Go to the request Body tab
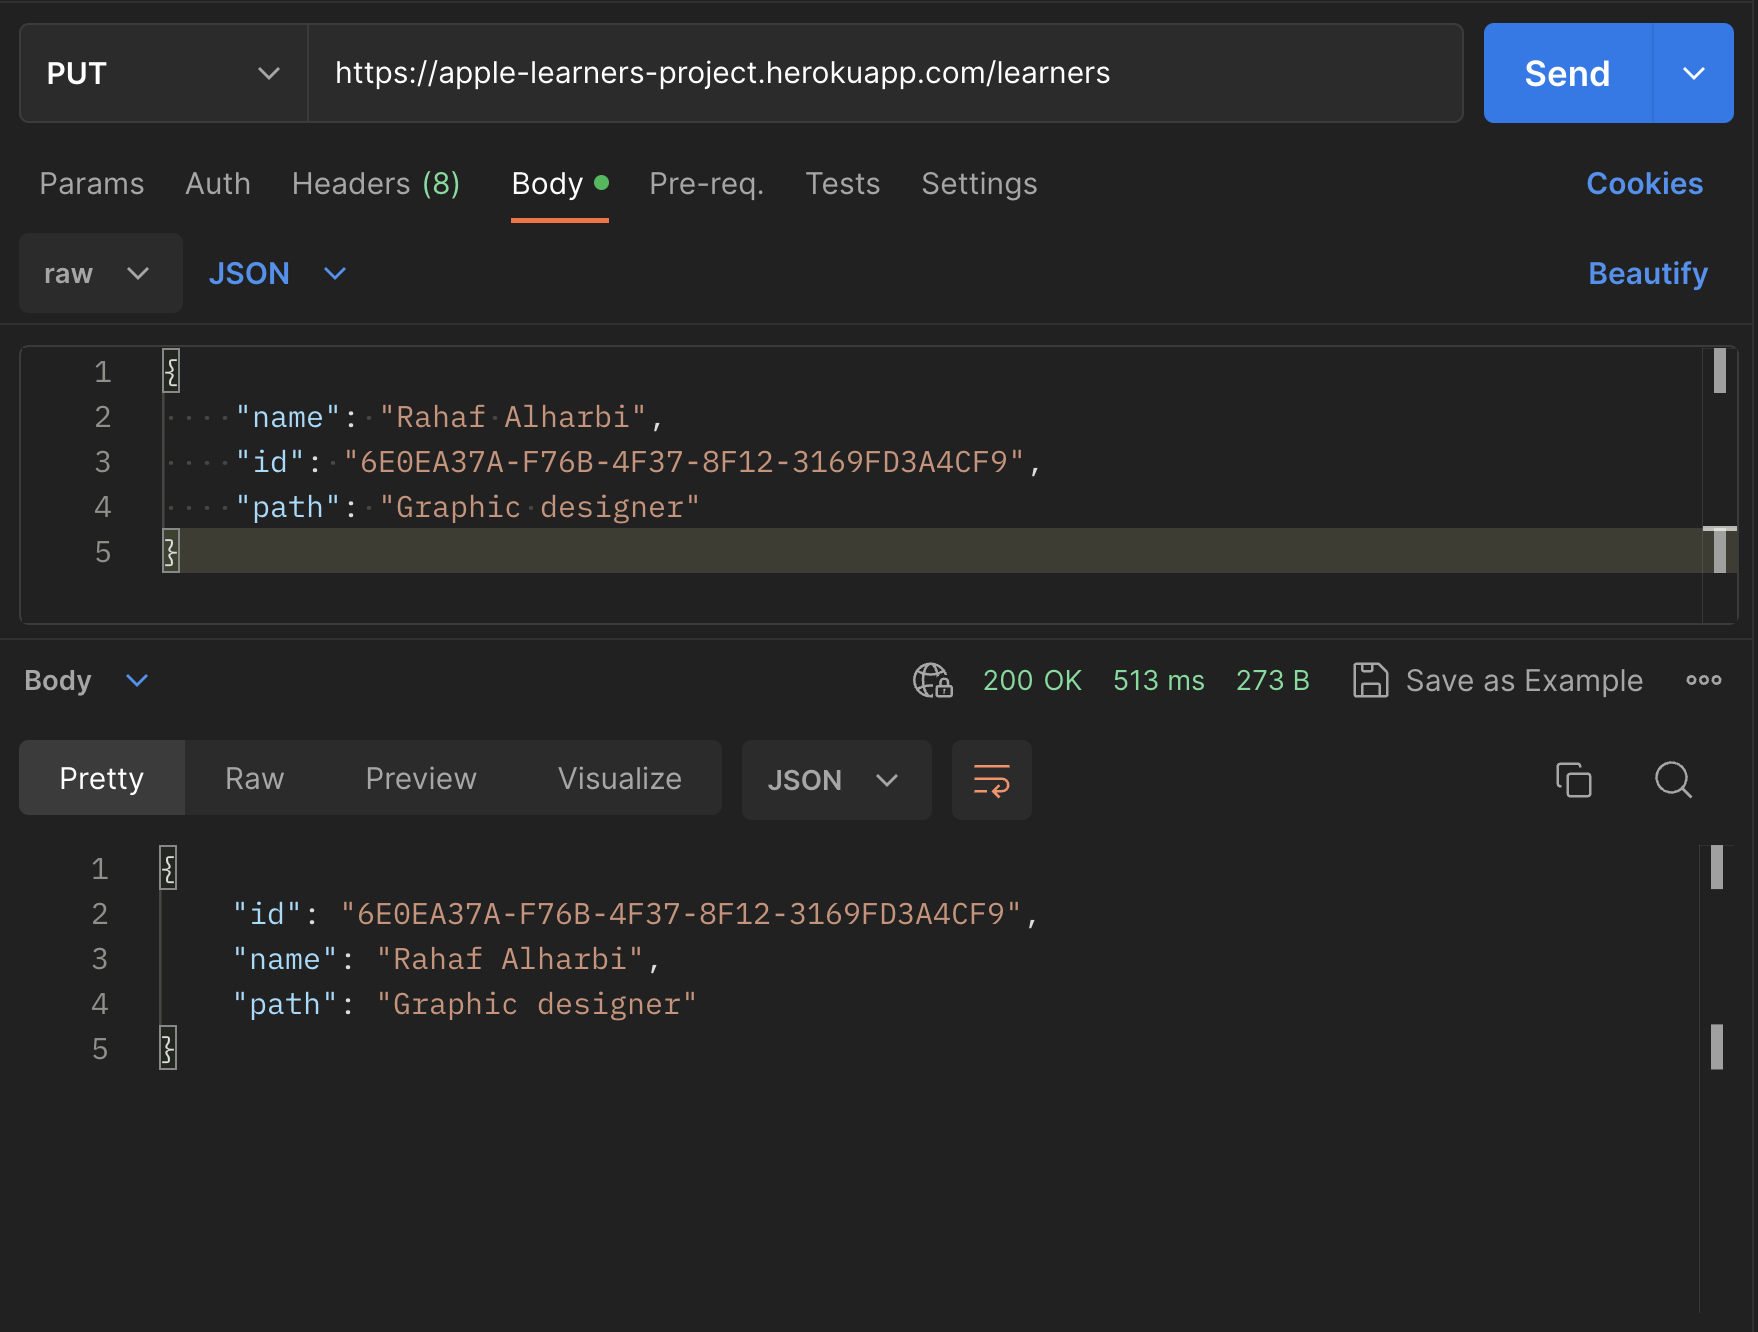This screenshot has width=1758, height=1332. click(x=560, y=184)
